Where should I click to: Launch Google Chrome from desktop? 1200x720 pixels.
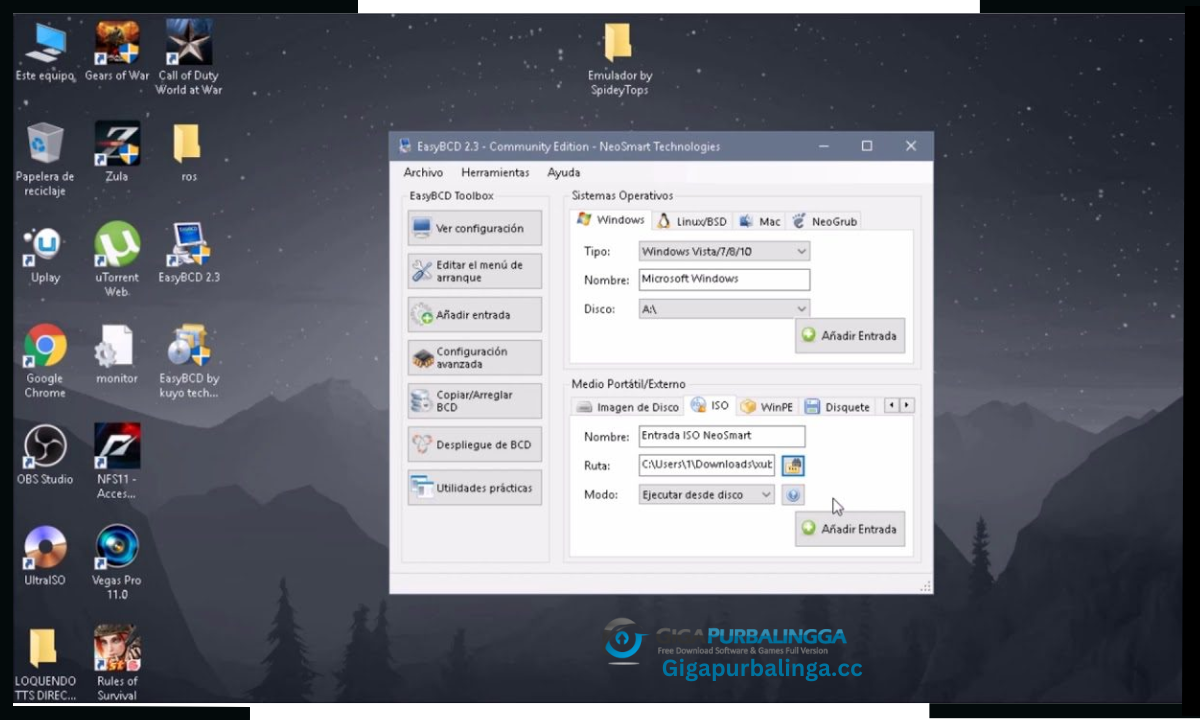coord(45,361)
